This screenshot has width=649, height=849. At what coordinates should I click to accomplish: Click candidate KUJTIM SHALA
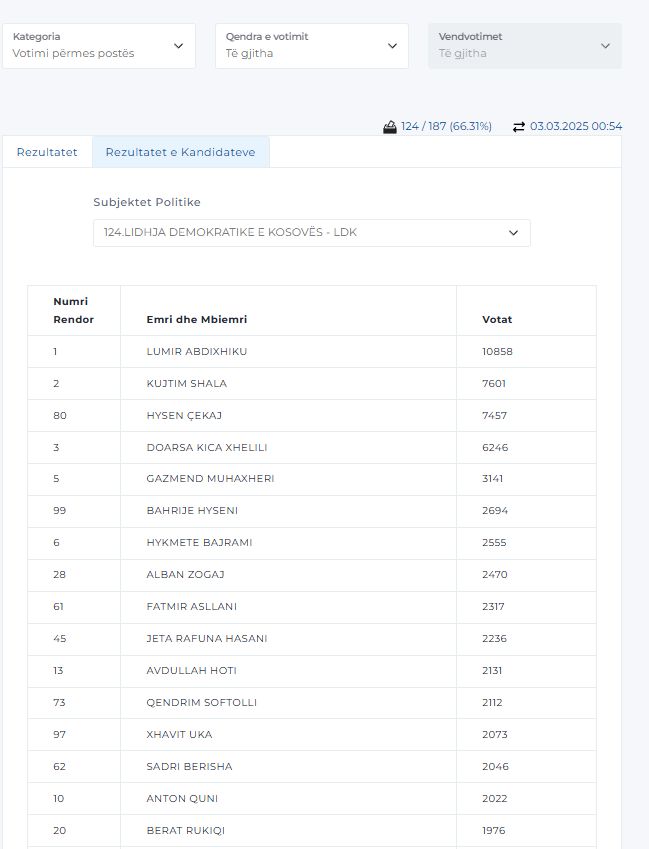186,384
